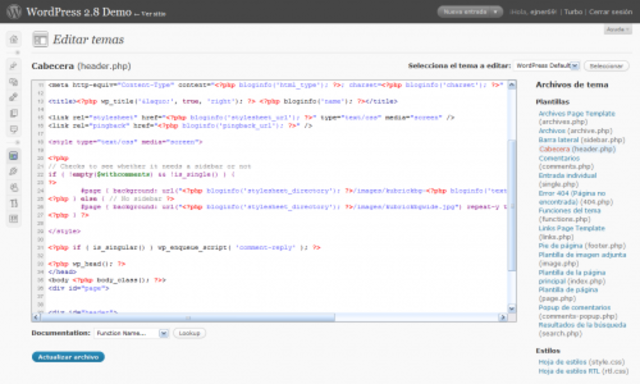The height and width of the screenshot is (384, 640).
Task: Click the code editor scroll left arrow
Action: click(36, 317)
